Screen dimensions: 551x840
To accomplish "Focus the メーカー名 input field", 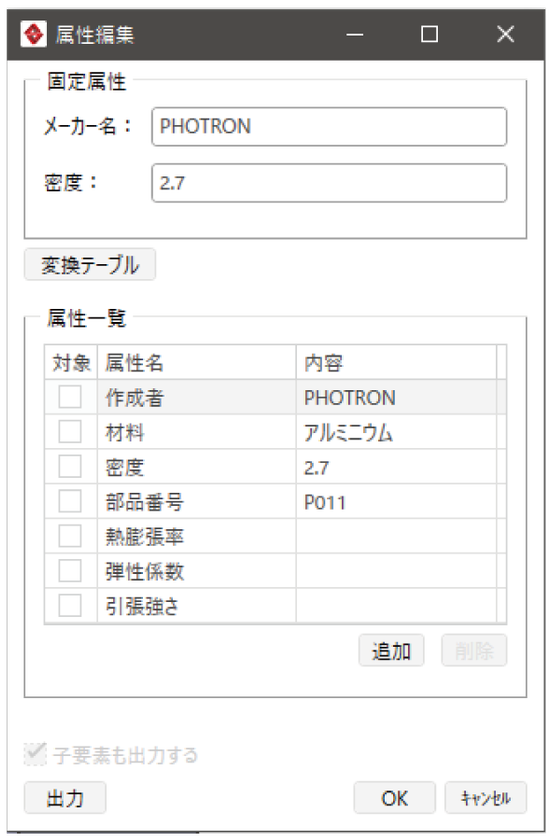I will (x=329, y=126).
